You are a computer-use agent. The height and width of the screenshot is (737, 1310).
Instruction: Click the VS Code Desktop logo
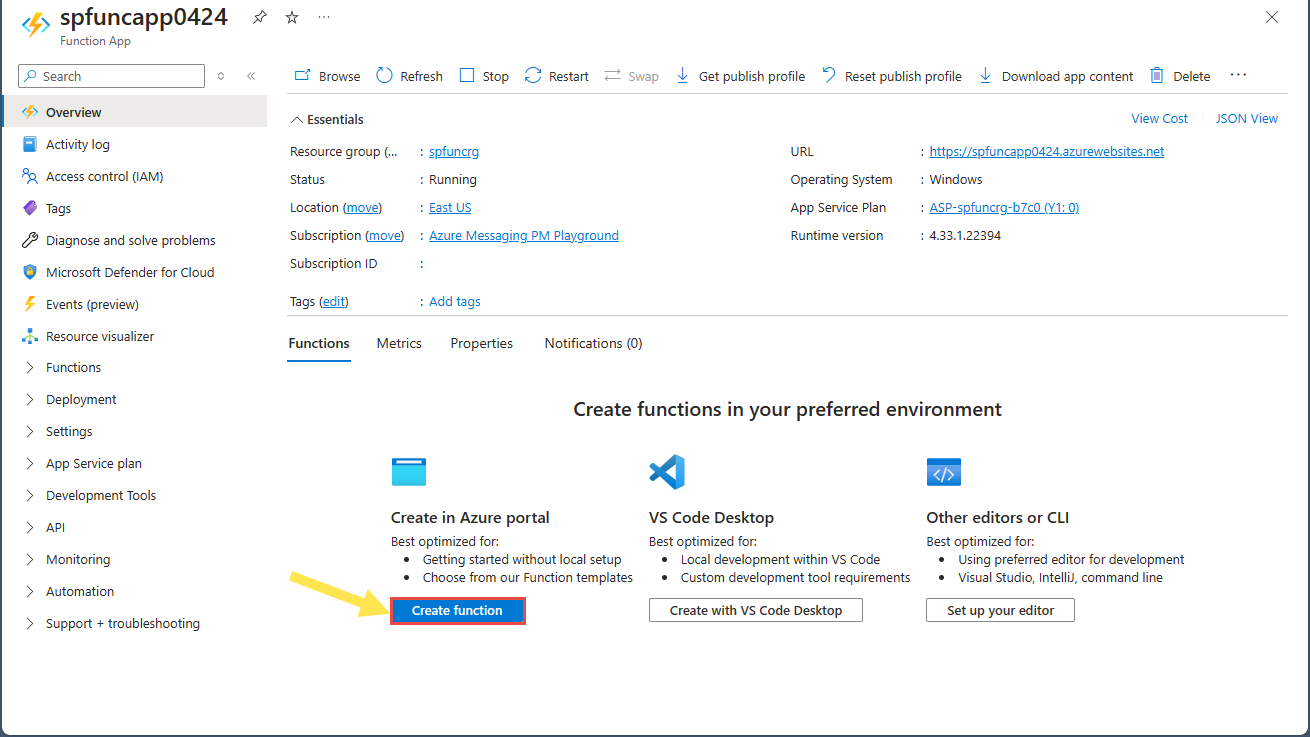(x=667, y=472)
